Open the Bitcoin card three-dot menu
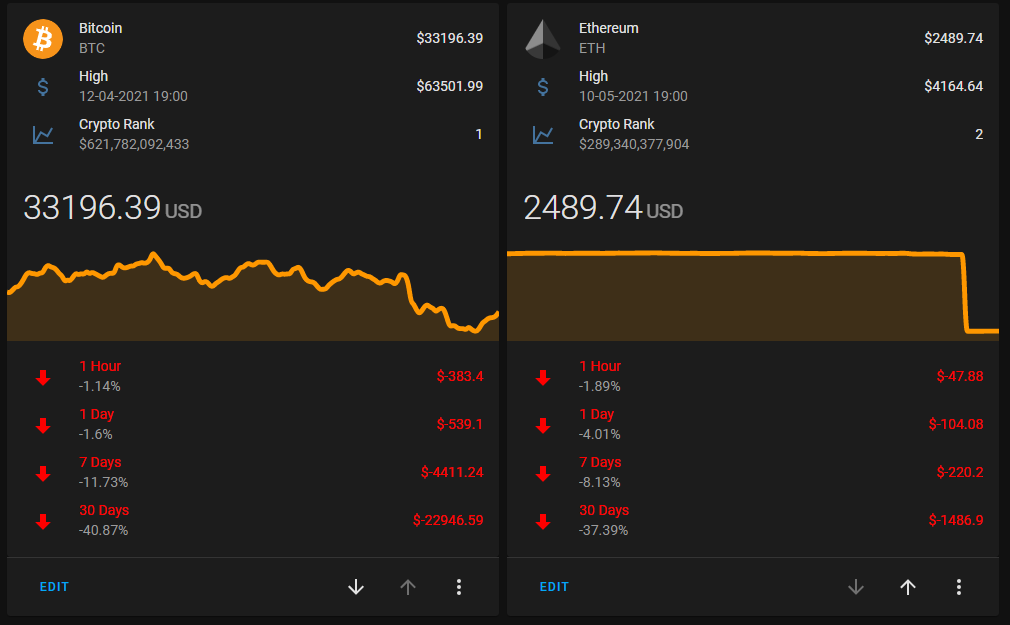The height and width of the screenshot is (625, 1010). pos(459,587)
